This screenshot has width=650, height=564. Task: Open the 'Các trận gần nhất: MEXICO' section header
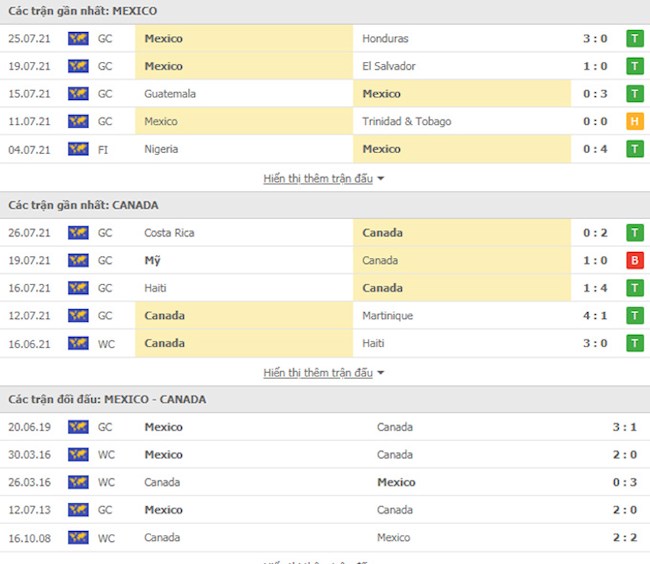coord(83,11)
